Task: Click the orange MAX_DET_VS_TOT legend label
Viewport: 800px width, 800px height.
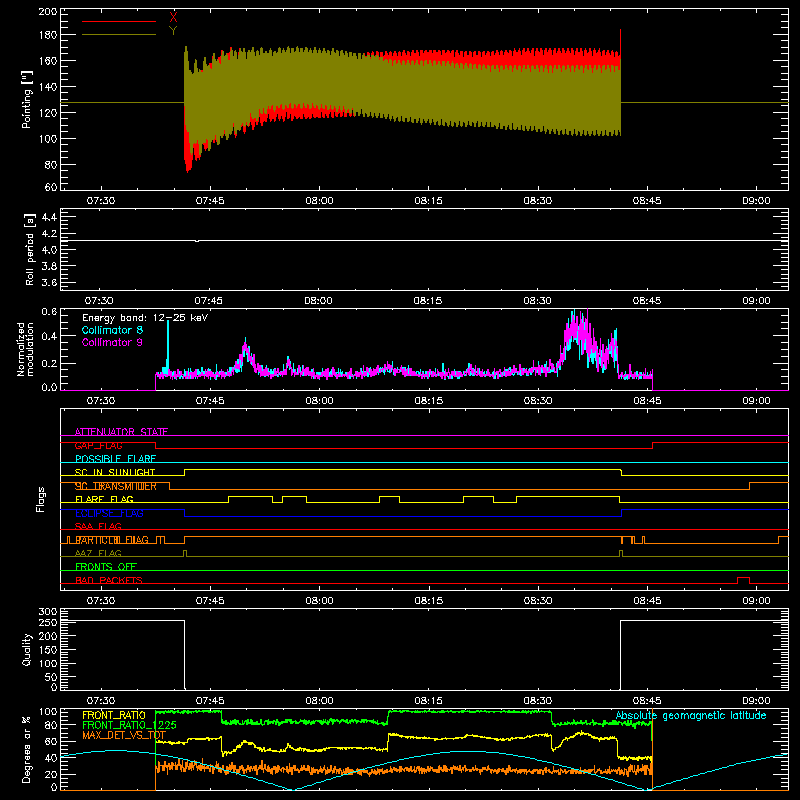Action: [x=124, y=735]
